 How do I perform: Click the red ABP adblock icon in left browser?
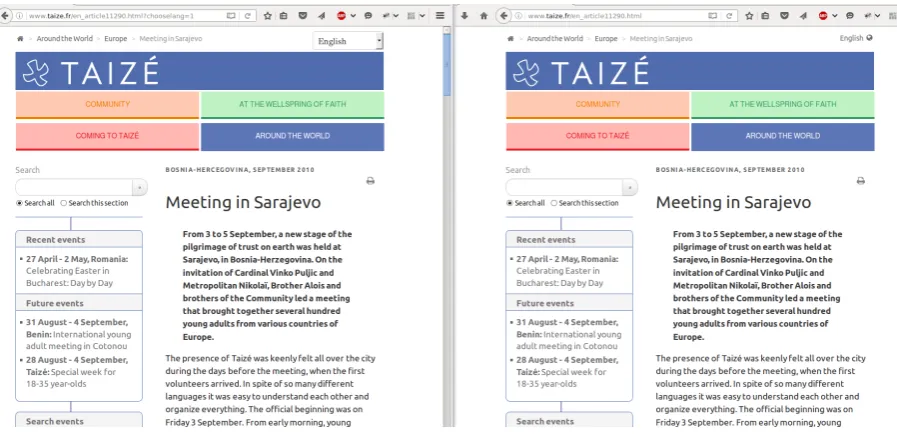point(341,16)
